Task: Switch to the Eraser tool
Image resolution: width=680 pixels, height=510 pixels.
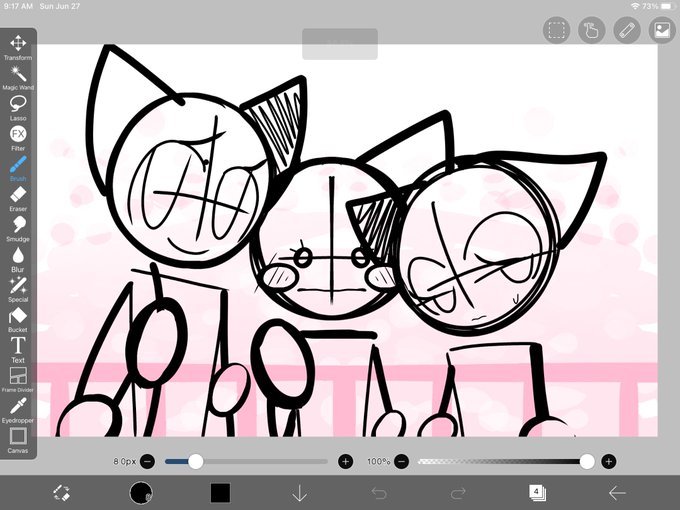Action: click(x=18, y=199)
